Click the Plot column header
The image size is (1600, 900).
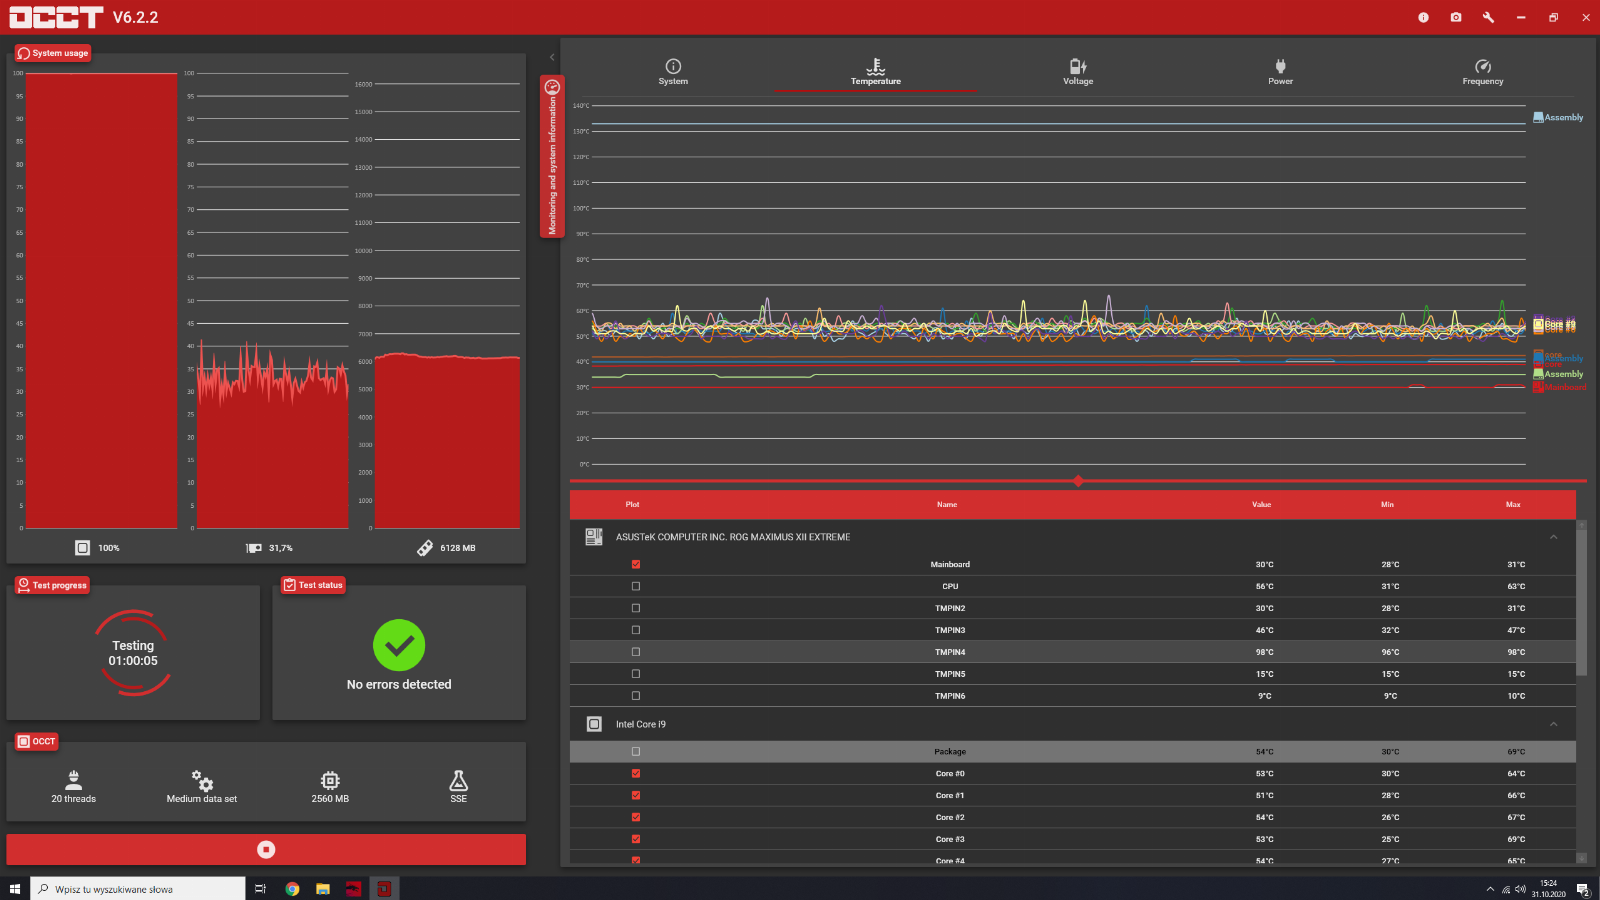[633, 505]
